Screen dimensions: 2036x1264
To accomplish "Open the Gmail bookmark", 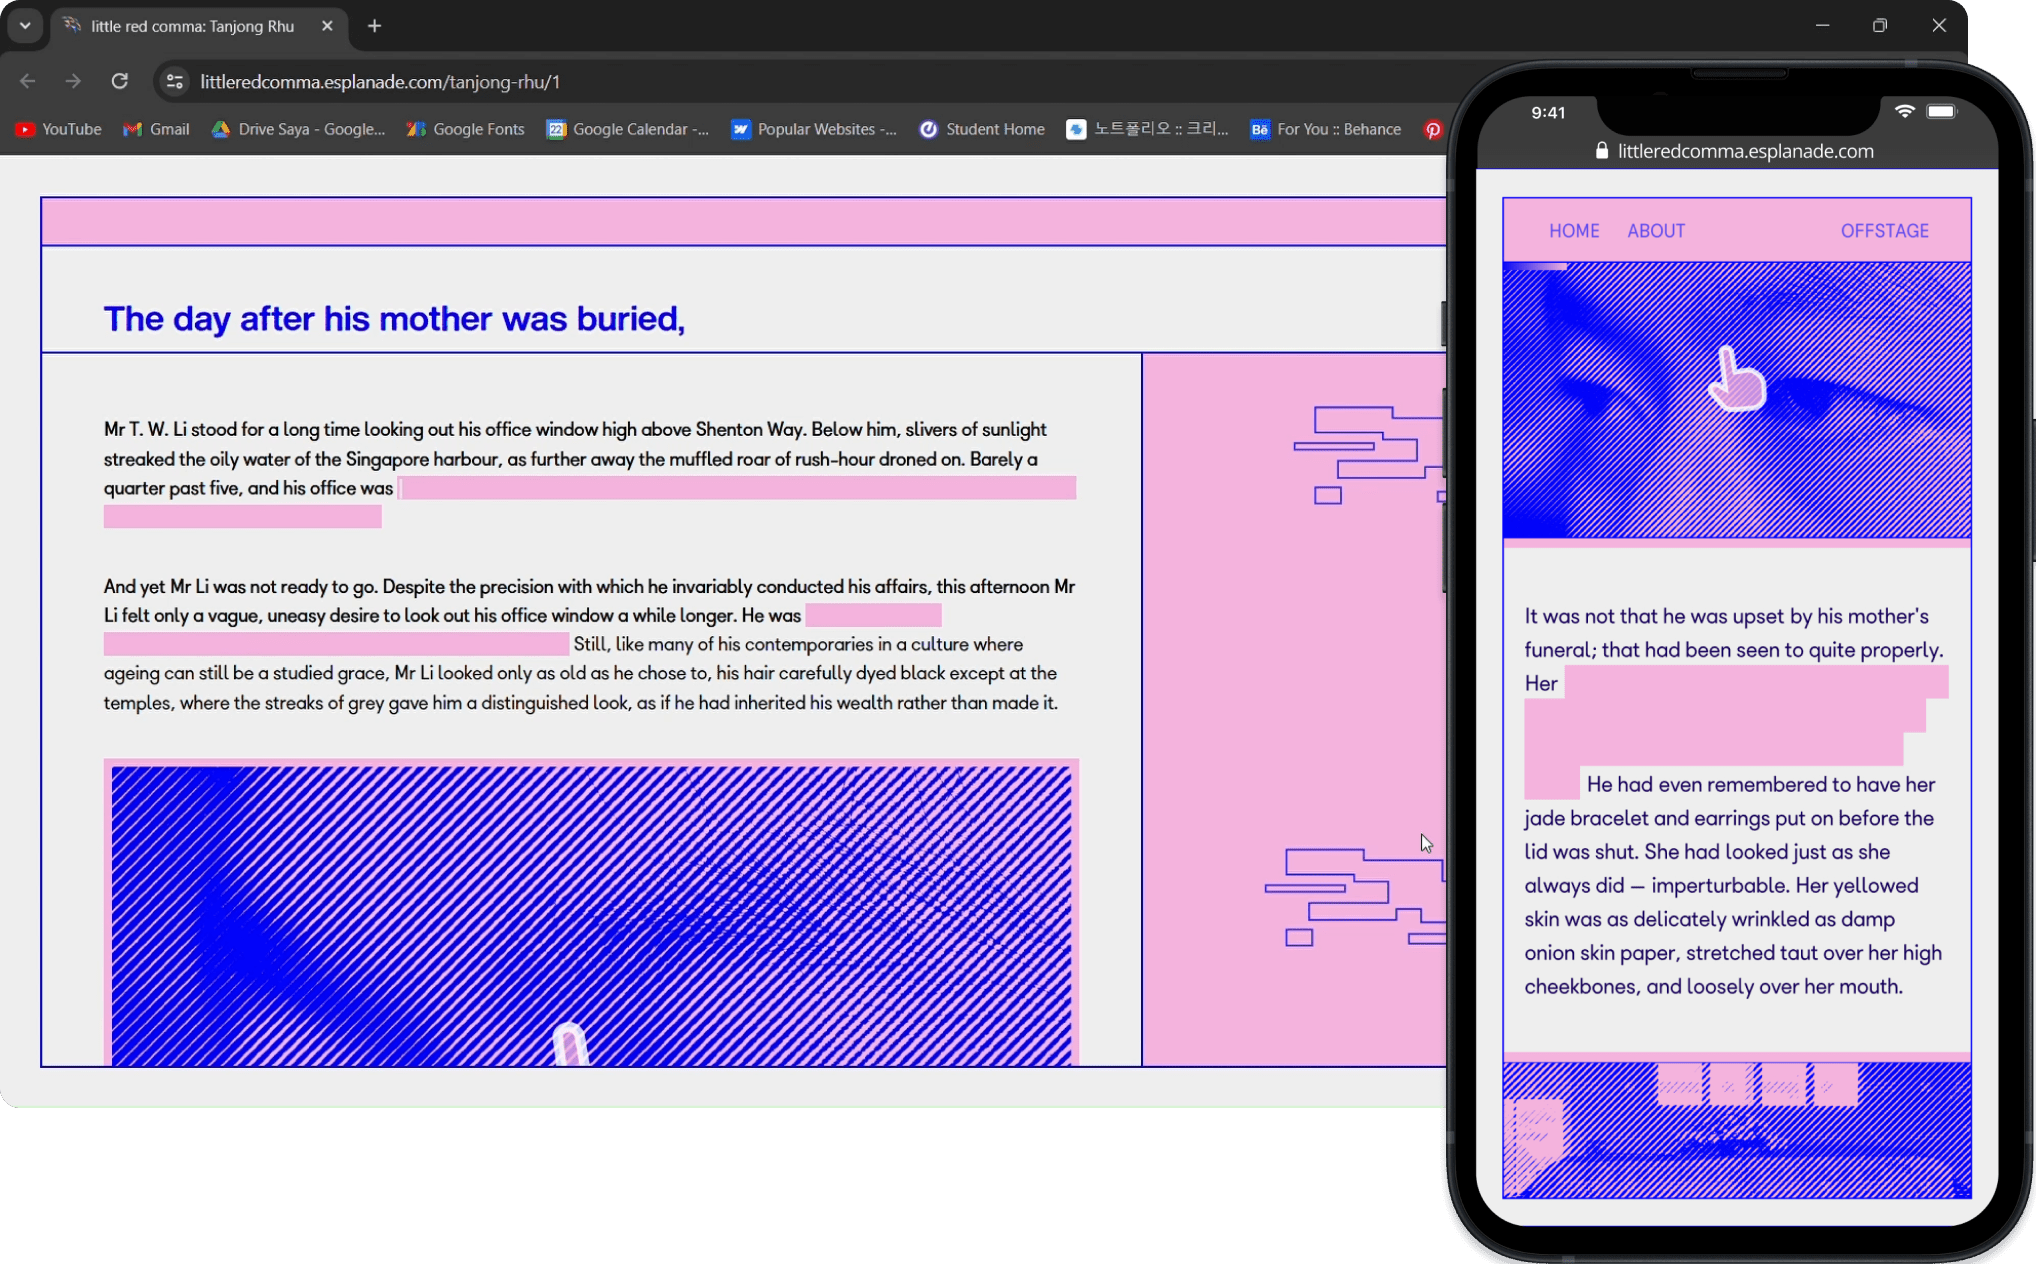I will (x=156, y=129).
